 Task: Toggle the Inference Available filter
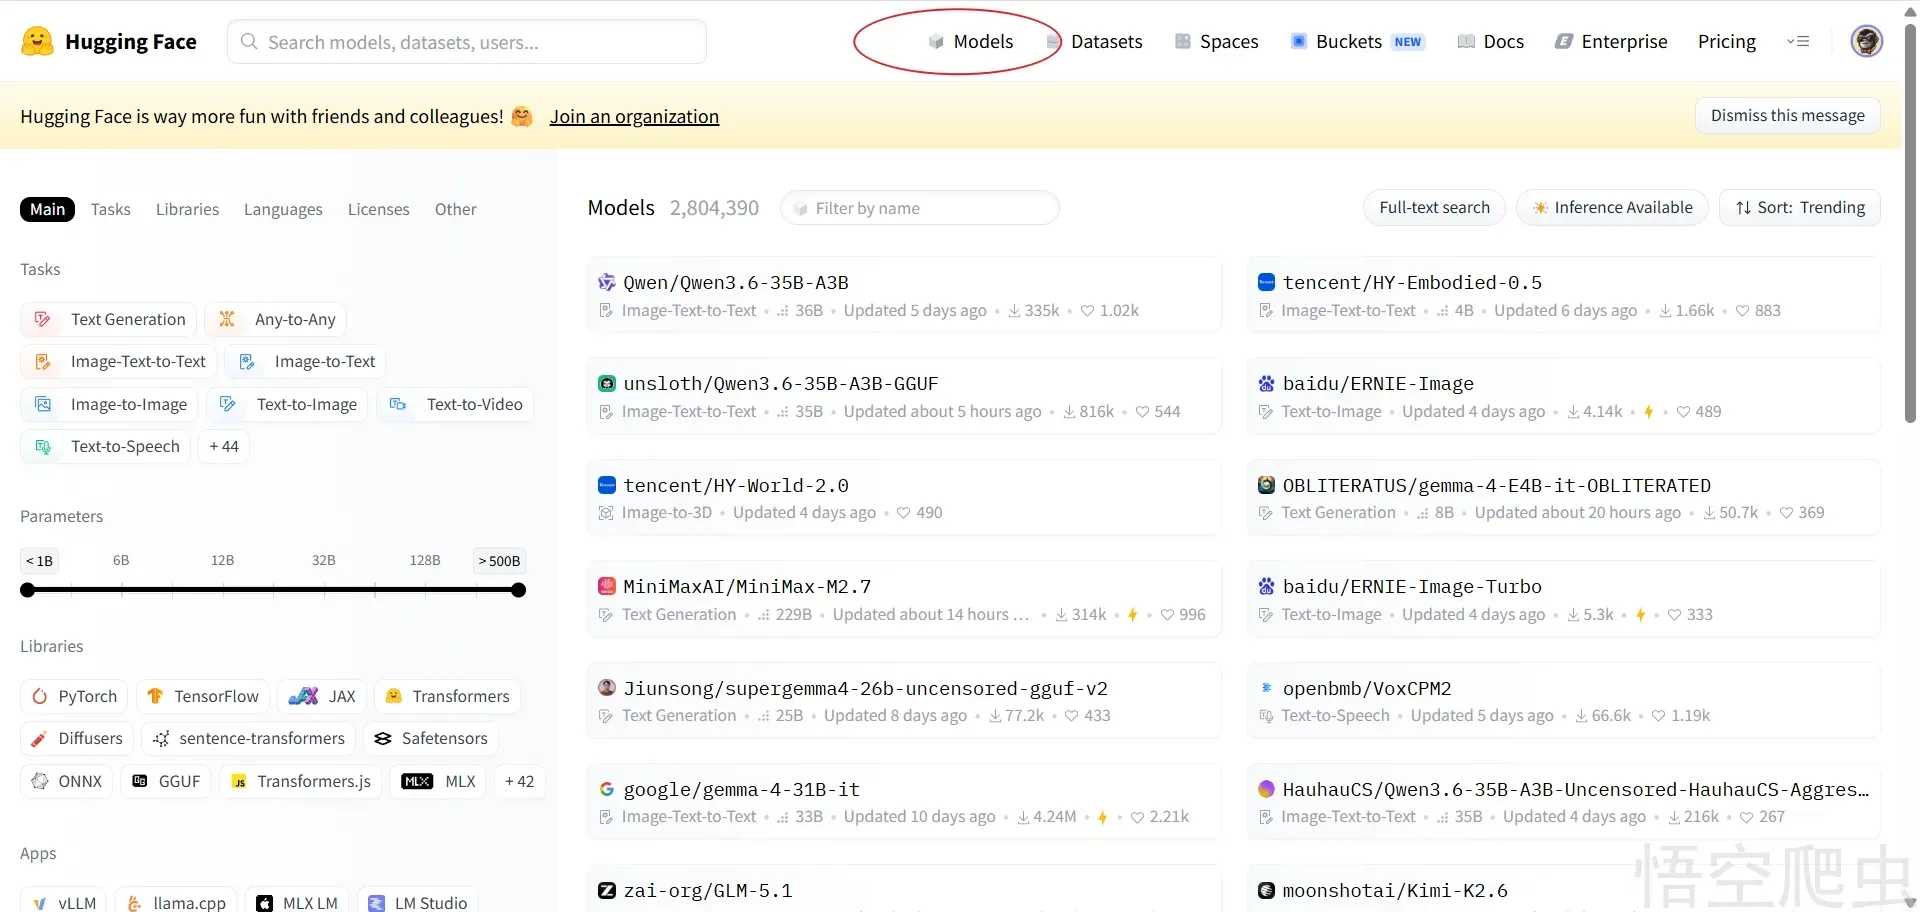(1612, 208)
